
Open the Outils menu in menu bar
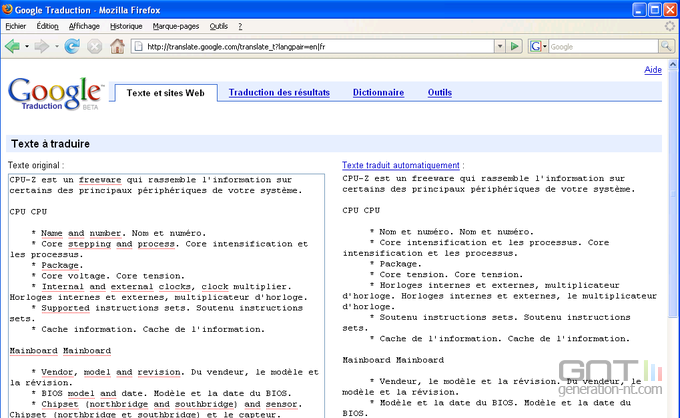coord(219,26)
